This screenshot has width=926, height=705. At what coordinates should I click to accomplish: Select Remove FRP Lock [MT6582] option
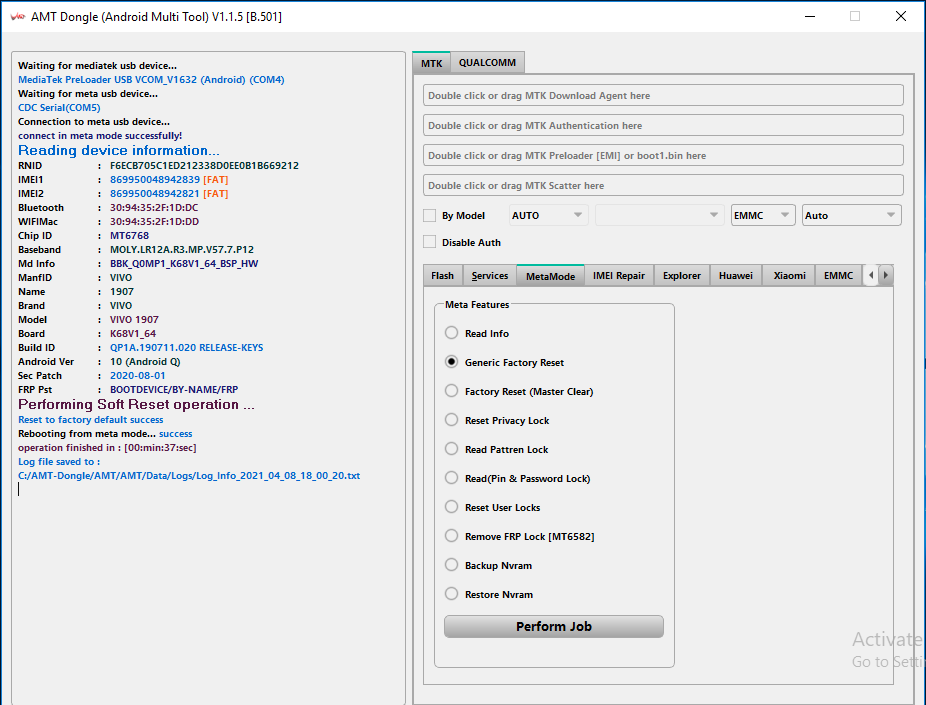(452, 536)
